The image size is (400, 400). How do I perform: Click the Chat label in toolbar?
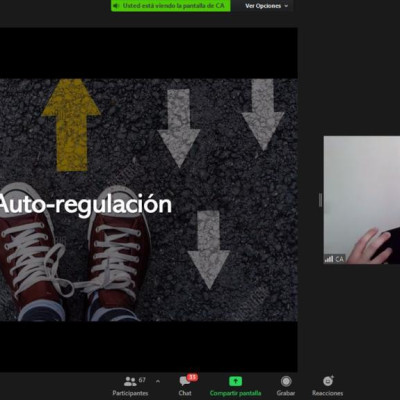185,393
